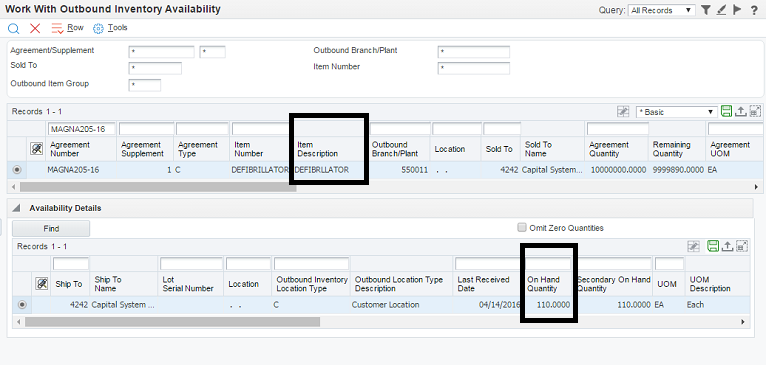Image resolution: width=766 pixels, height=365 pixels.
Task: Click upper grid scroll right arrow
Action: (x=756, y=187)
